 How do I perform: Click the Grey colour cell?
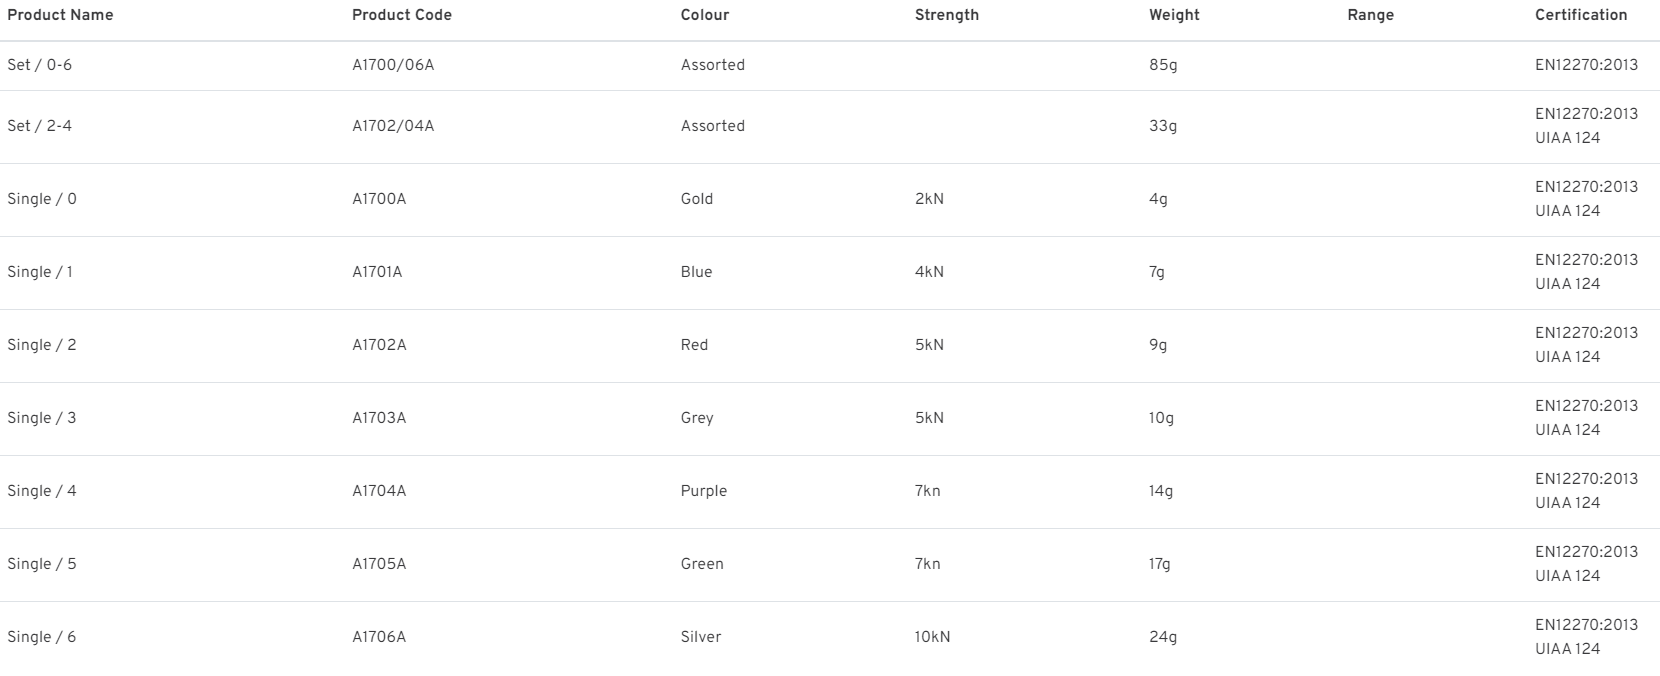tap(697, 418)
